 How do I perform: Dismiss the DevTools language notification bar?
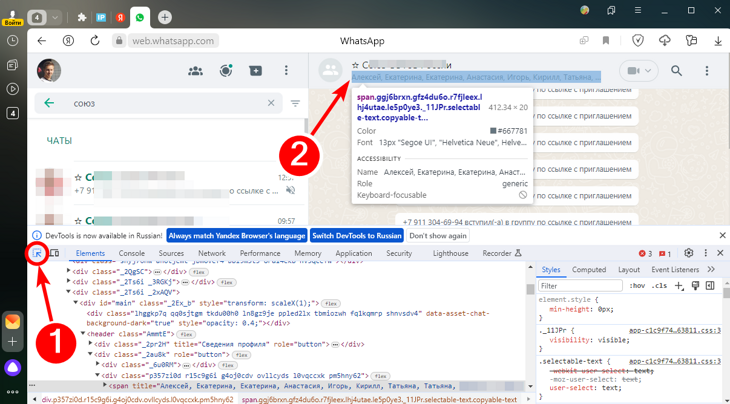click(722, 236)
